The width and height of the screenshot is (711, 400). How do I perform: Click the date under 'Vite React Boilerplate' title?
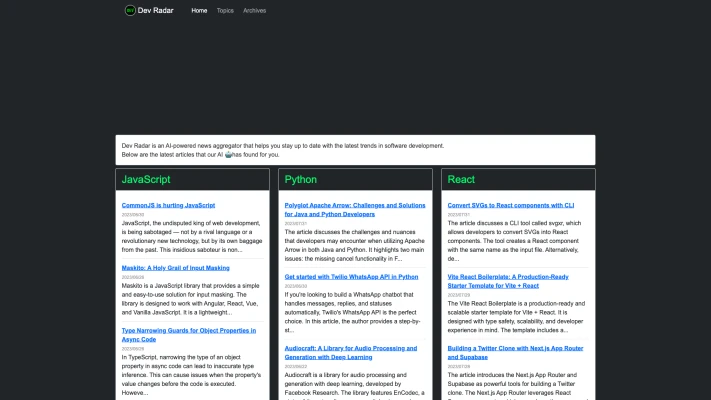tap(459, 295)
